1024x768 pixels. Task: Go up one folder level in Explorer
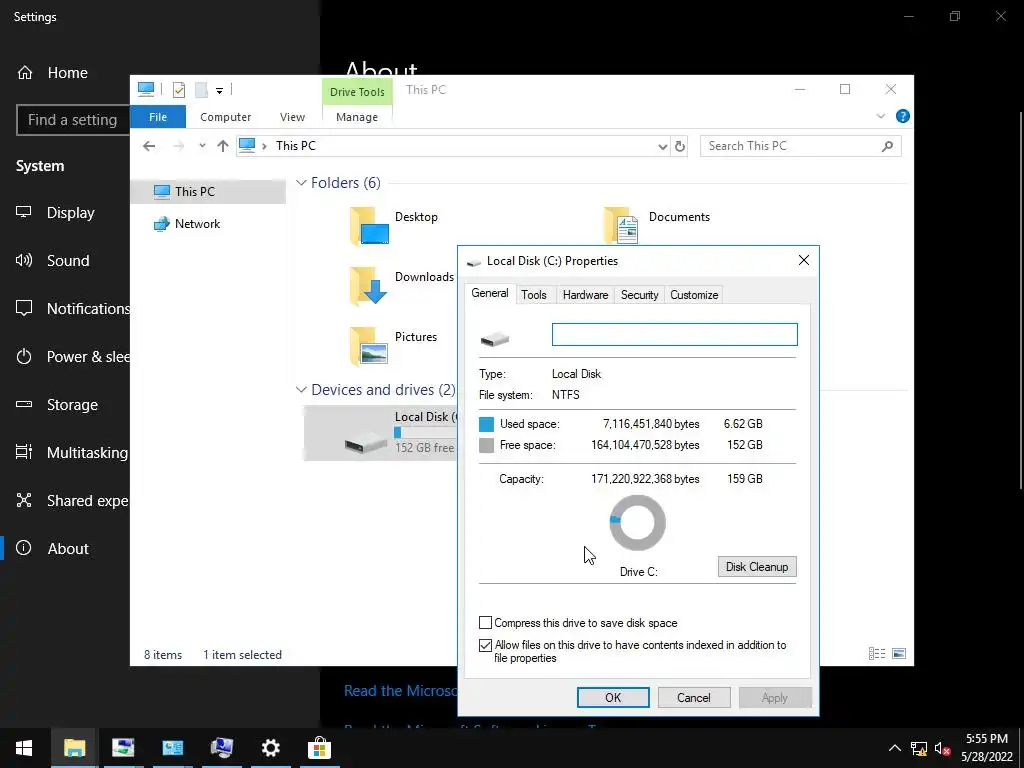pyautogui.click(x=223, y=146)
